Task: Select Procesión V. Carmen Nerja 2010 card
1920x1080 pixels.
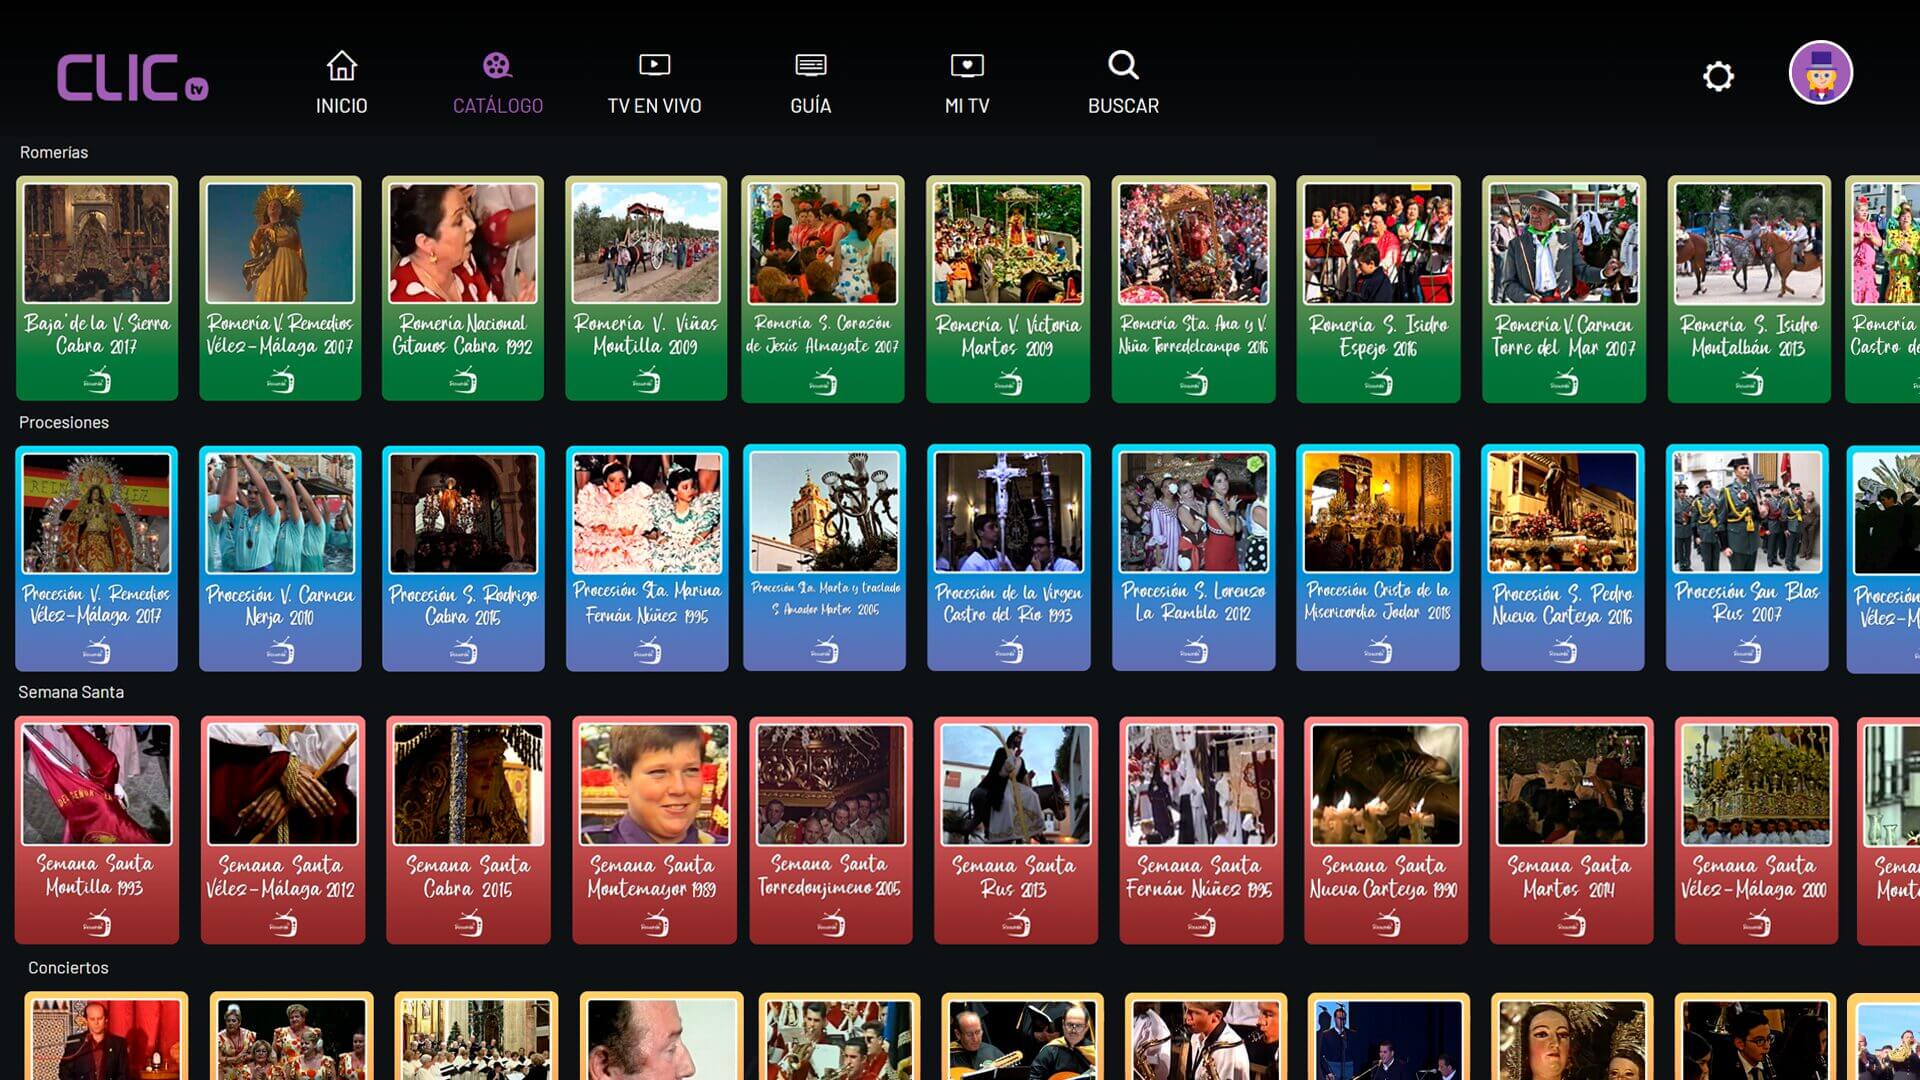Action: pyautogui.click(x=280, y=558)
